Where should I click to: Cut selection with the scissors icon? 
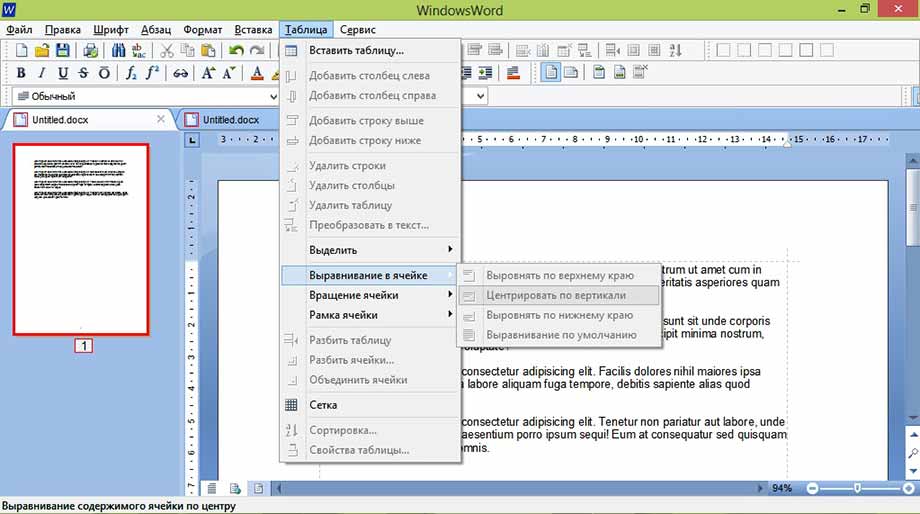click(167, 50)
